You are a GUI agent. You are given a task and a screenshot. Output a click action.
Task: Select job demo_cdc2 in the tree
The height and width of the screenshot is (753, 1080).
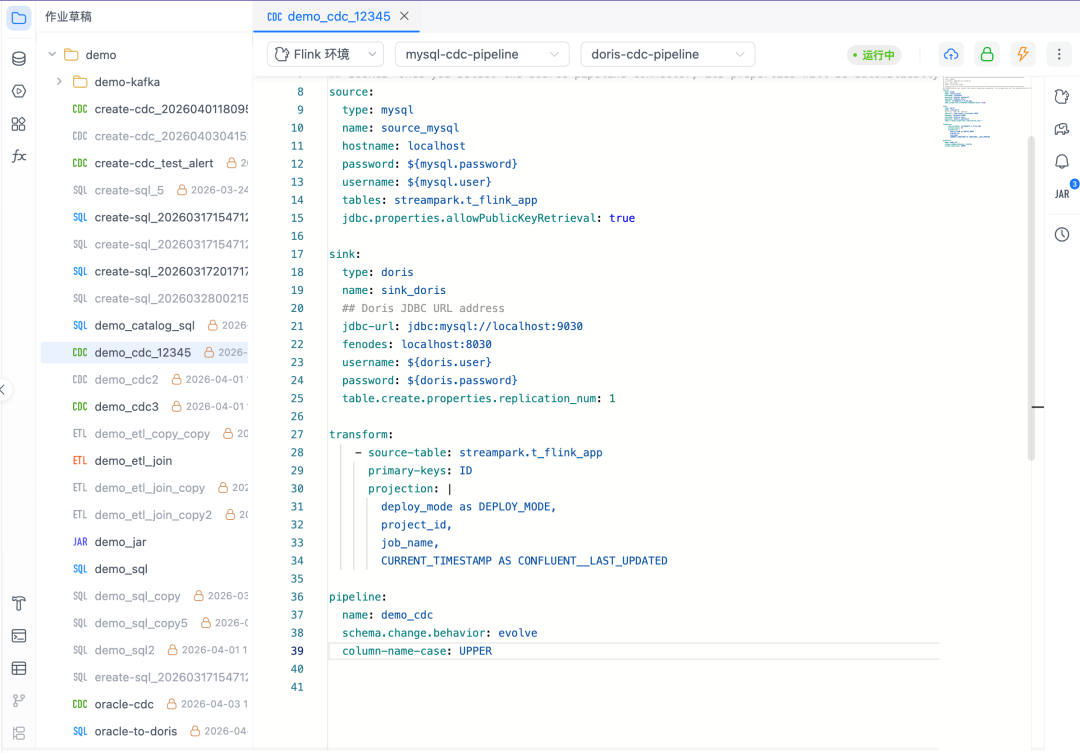click(x=126, y=380)
